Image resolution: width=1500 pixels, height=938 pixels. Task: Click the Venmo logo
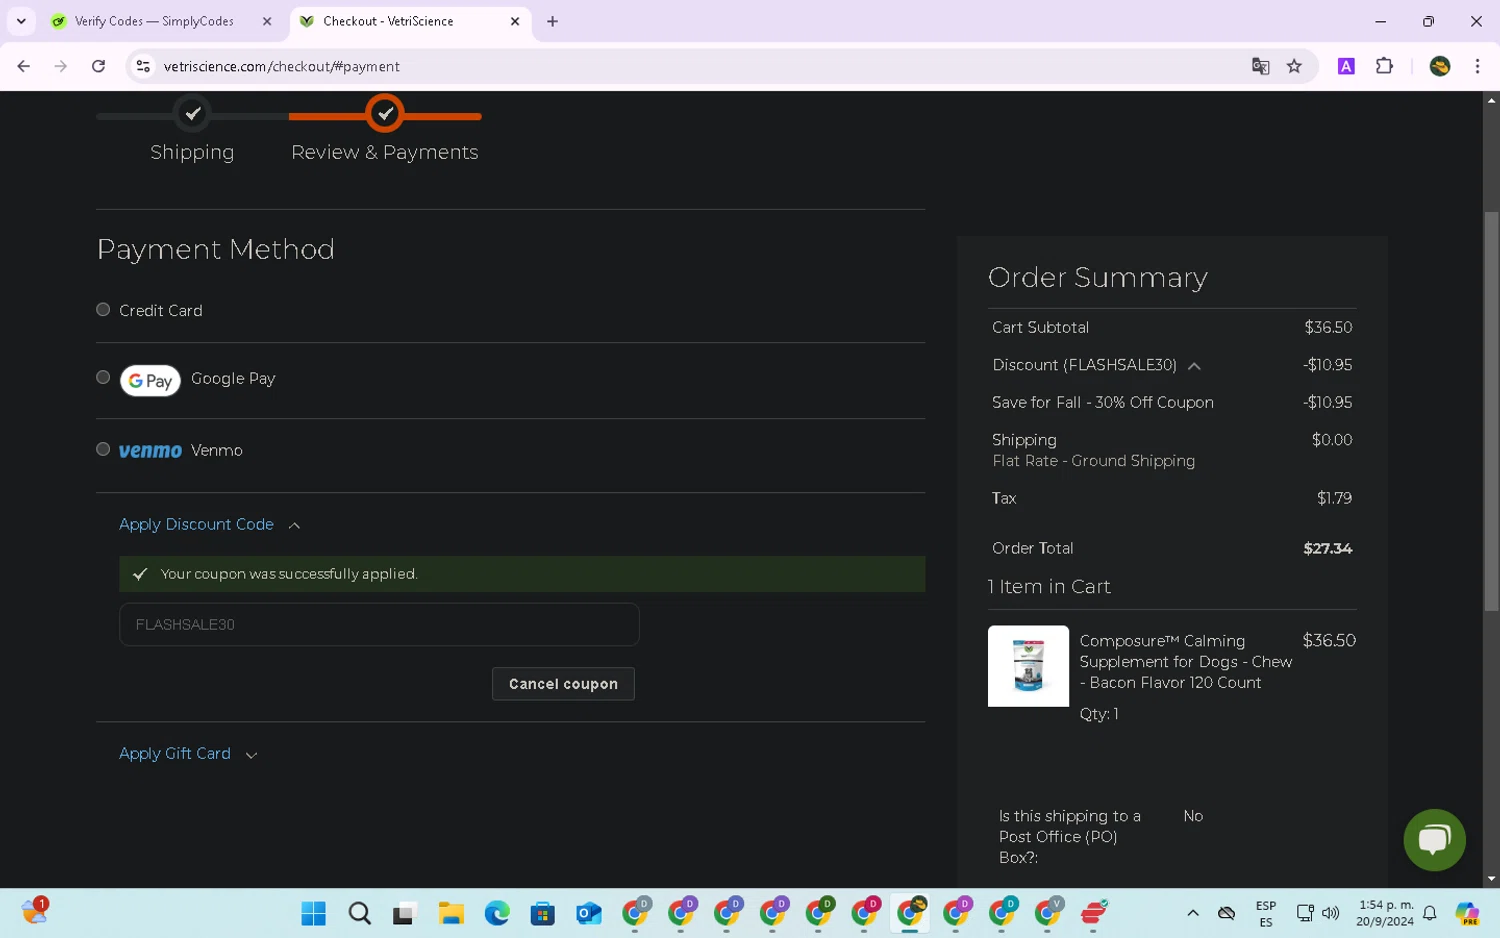(x=150, y=451)
